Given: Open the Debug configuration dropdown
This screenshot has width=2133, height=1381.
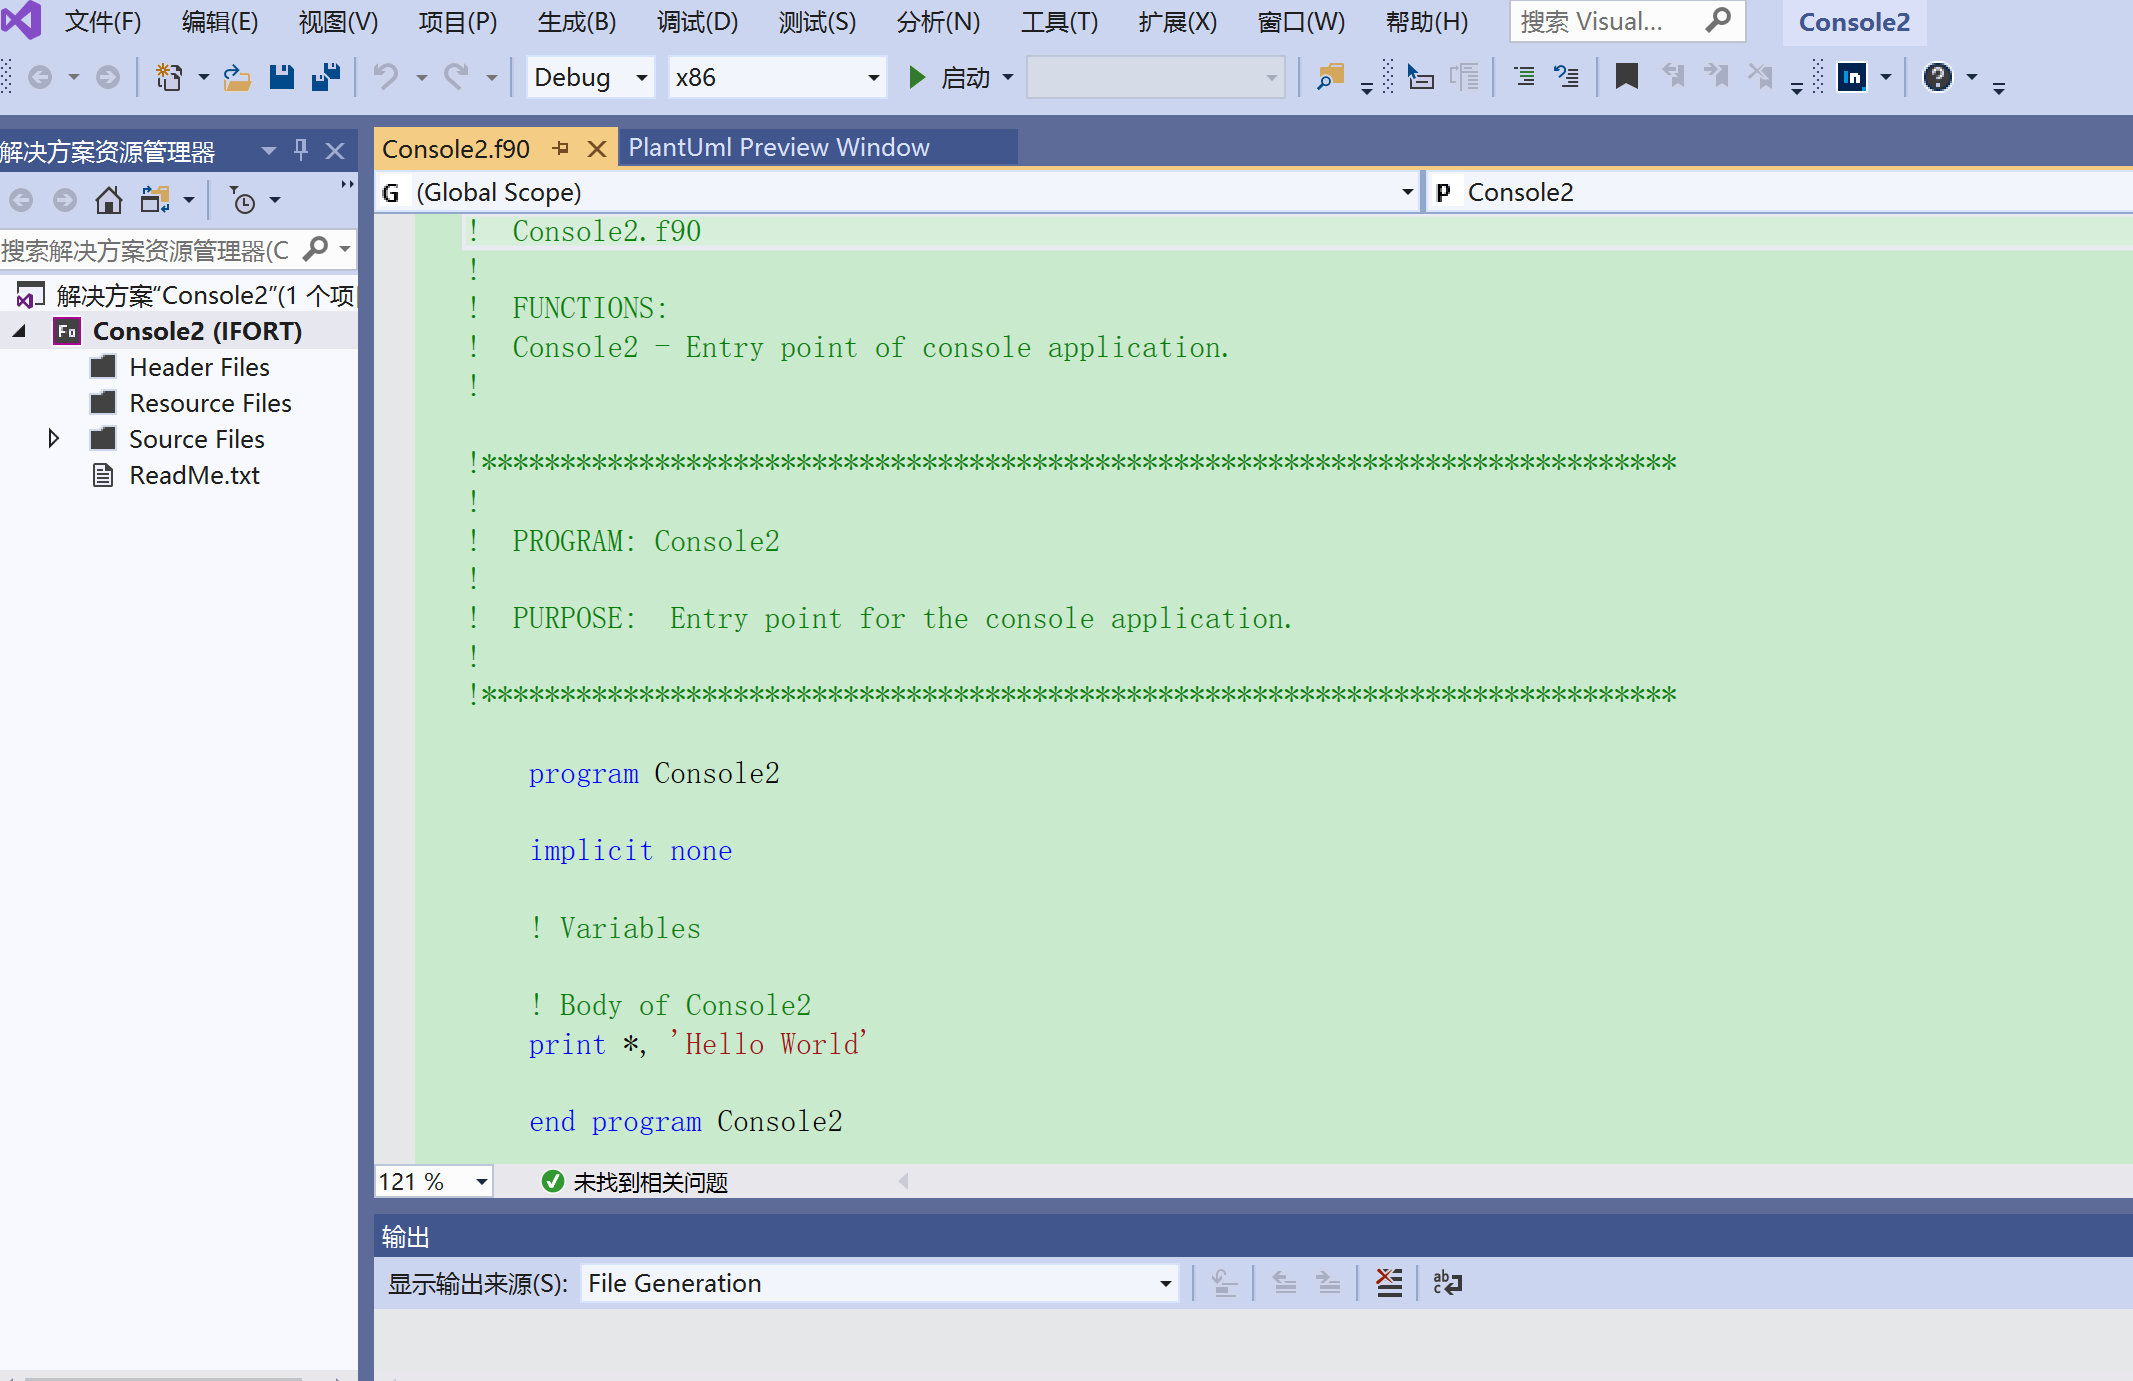Looking at the screenshot, I should point(588,77).
